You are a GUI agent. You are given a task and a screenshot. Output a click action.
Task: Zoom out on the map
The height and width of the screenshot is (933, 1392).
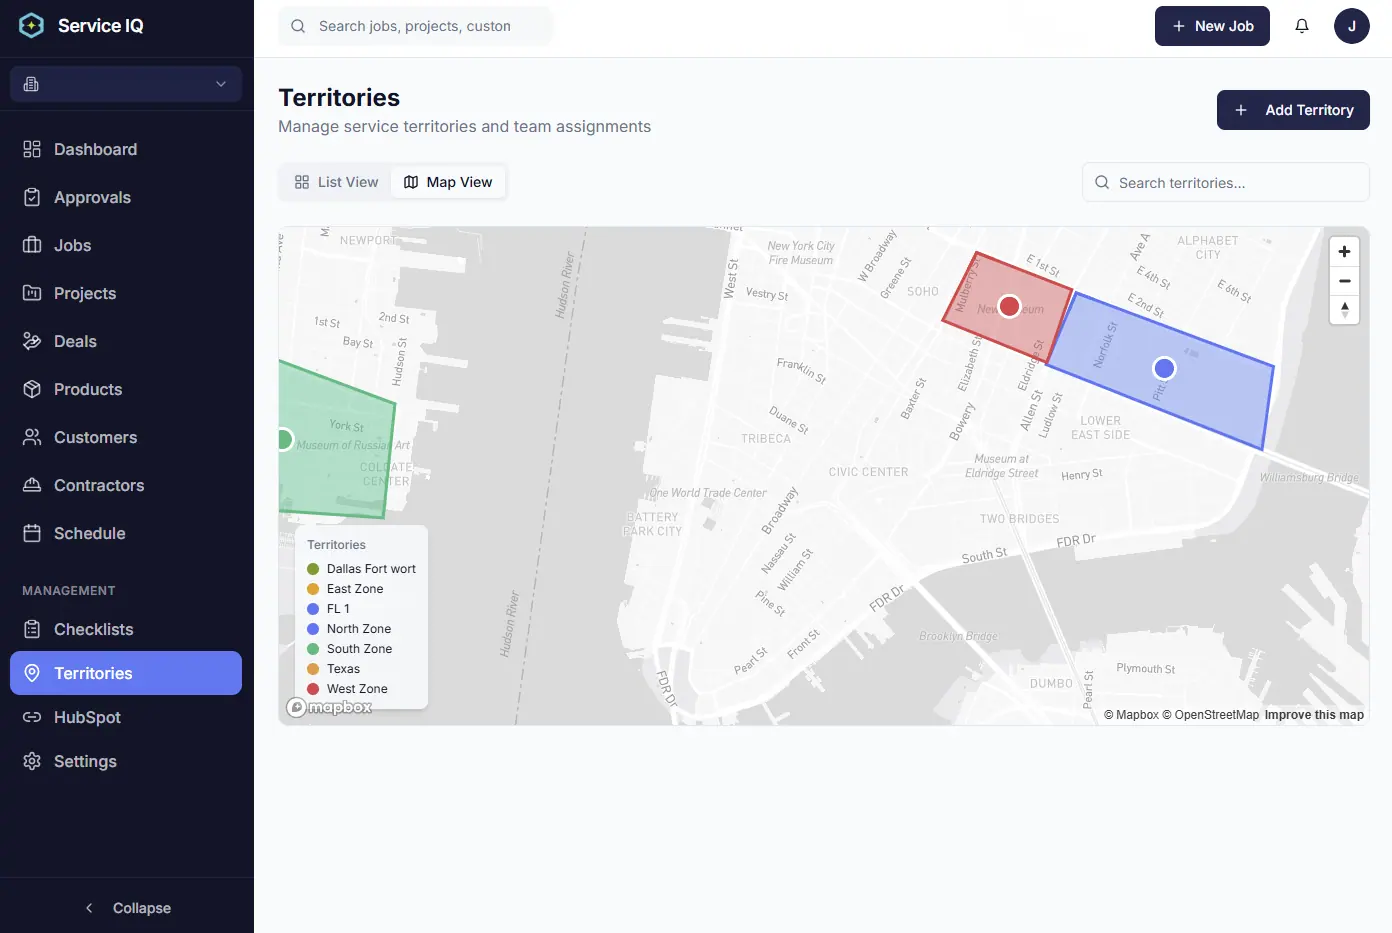(1344, 281)
